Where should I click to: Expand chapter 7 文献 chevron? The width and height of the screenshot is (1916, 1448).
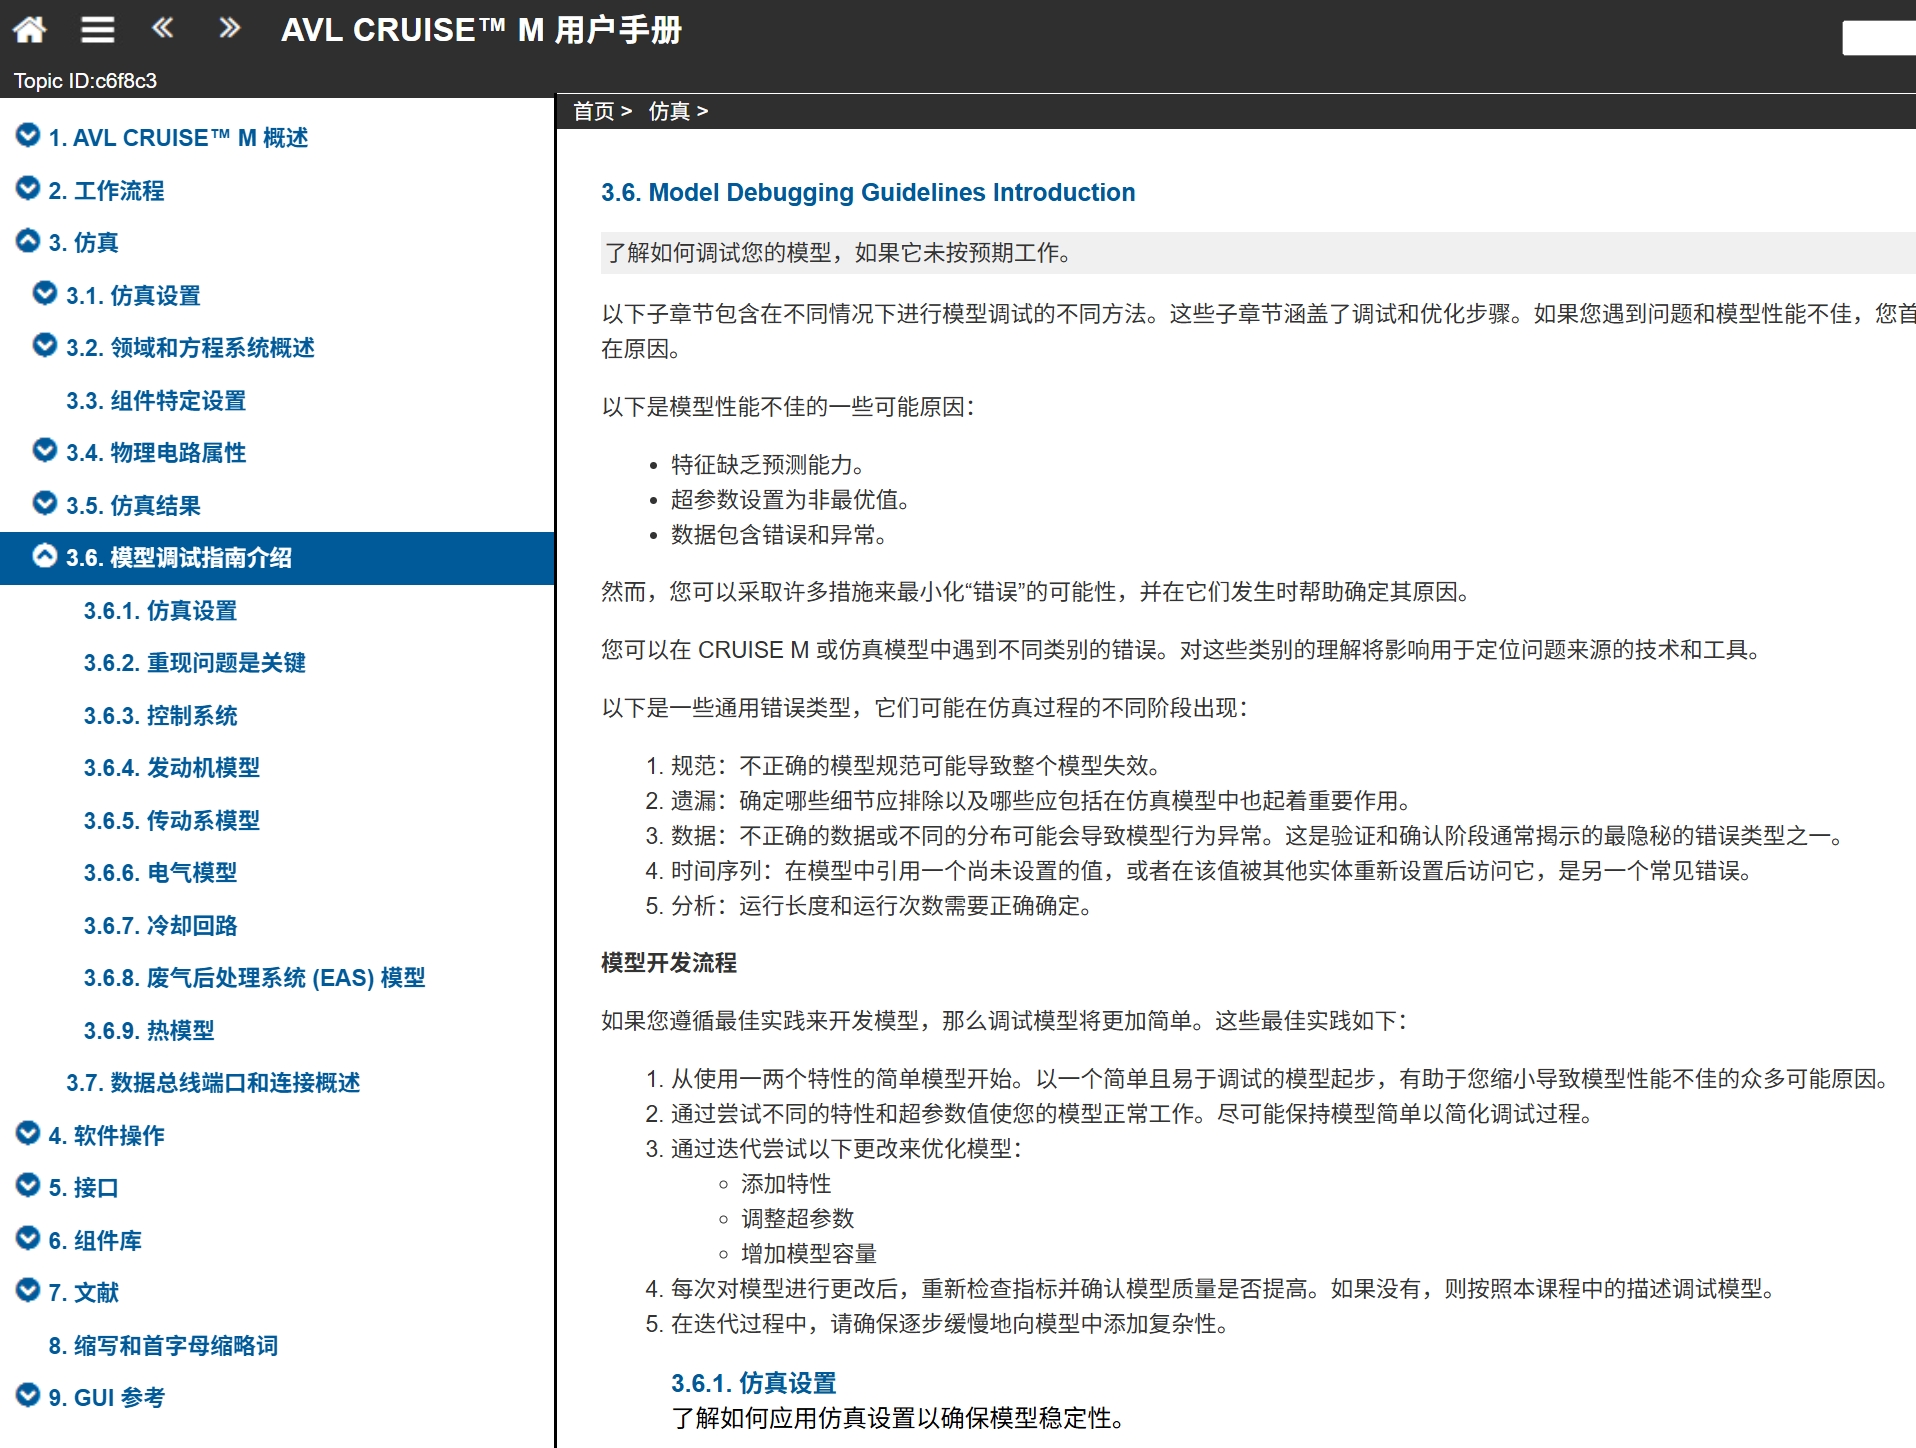click(x=28, y=1290)
